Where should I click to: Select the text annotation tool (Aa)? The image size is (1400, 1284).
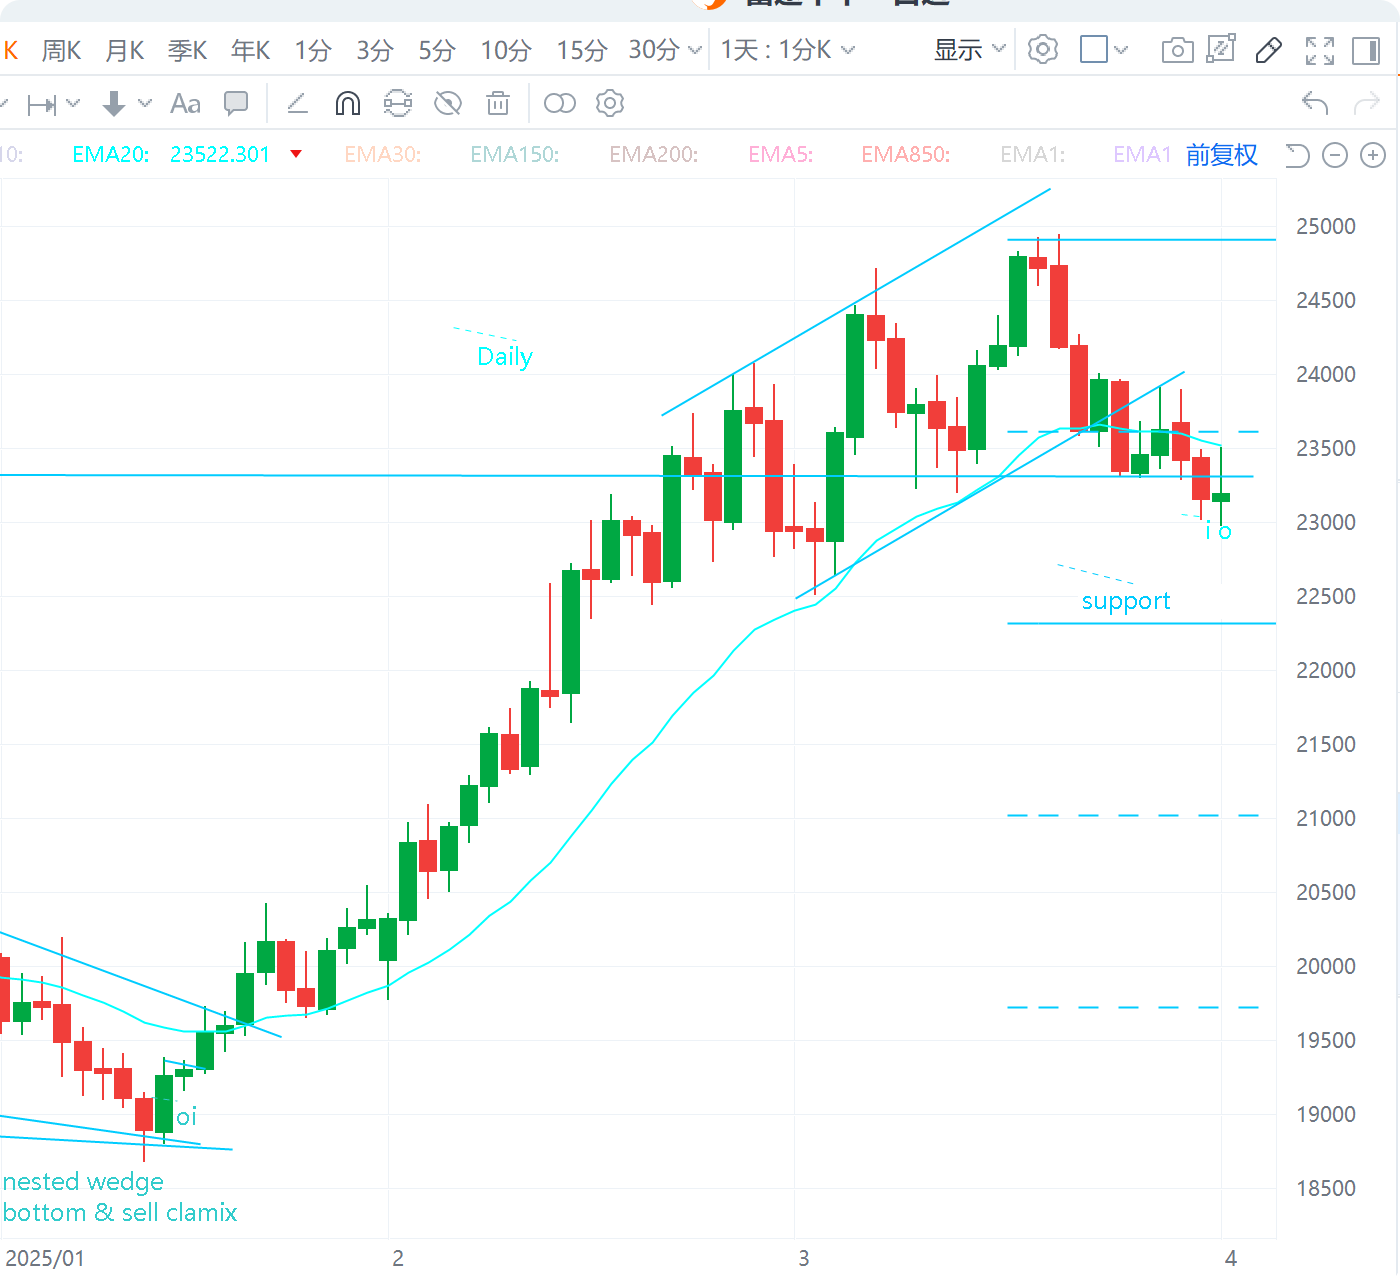coord(185,103)
